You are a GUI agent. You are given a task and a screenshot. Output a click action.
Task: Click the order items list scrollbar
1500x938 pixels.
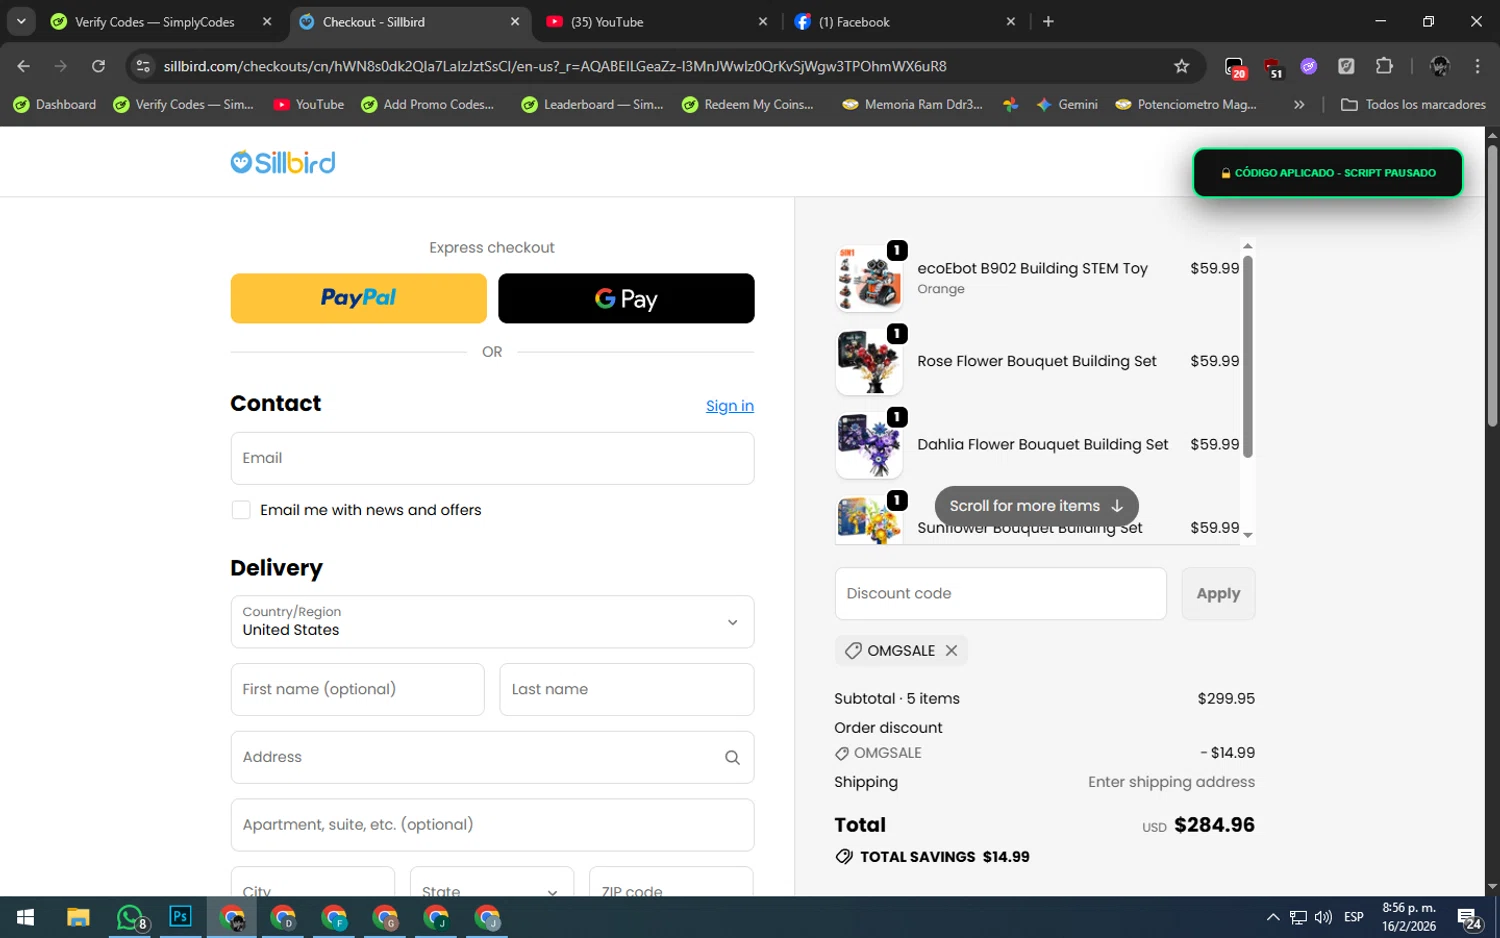click(x=1247, y=356)
